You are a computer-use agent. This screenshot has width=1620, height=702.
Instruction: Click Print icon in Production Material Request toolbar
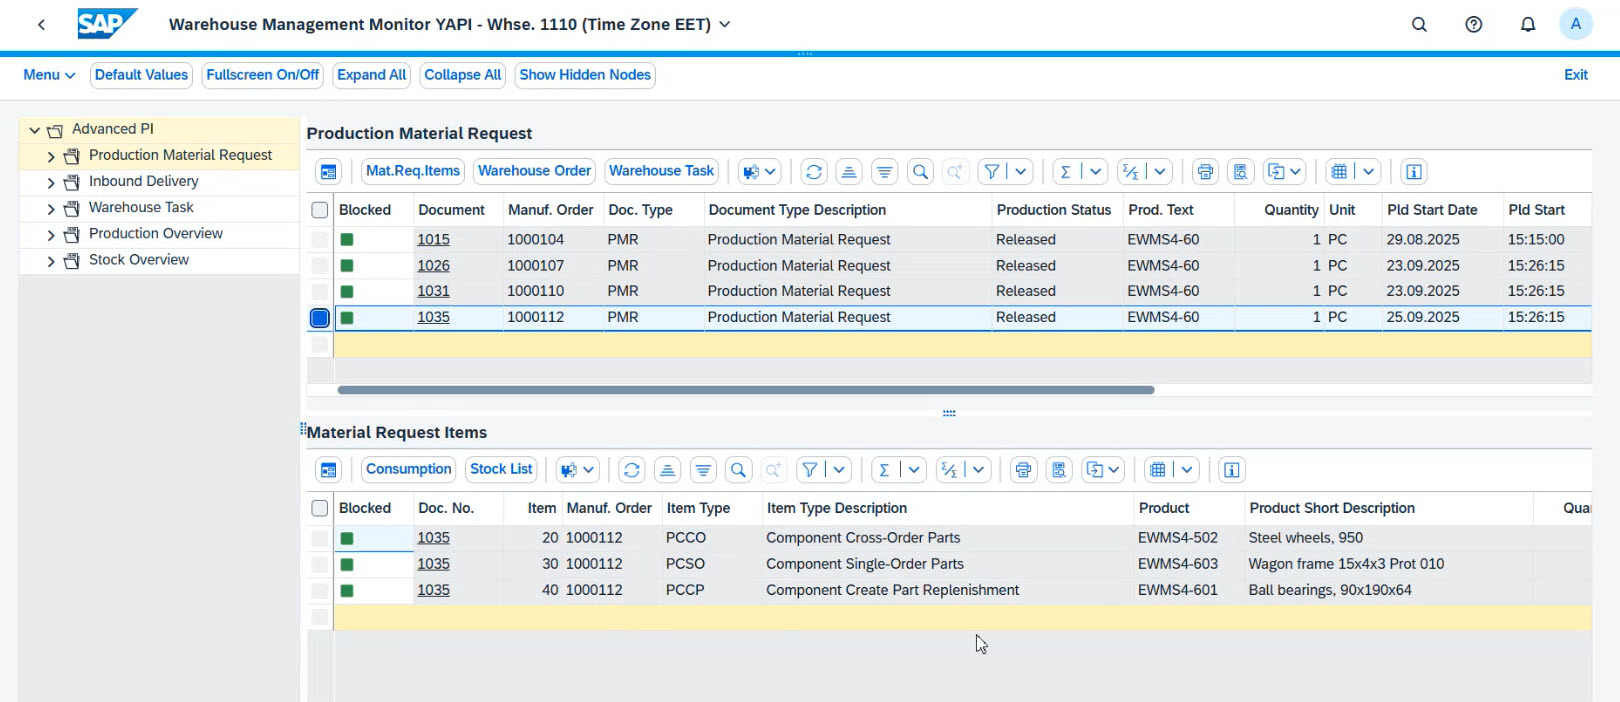pyautogui.click(x=1205, y=172)
